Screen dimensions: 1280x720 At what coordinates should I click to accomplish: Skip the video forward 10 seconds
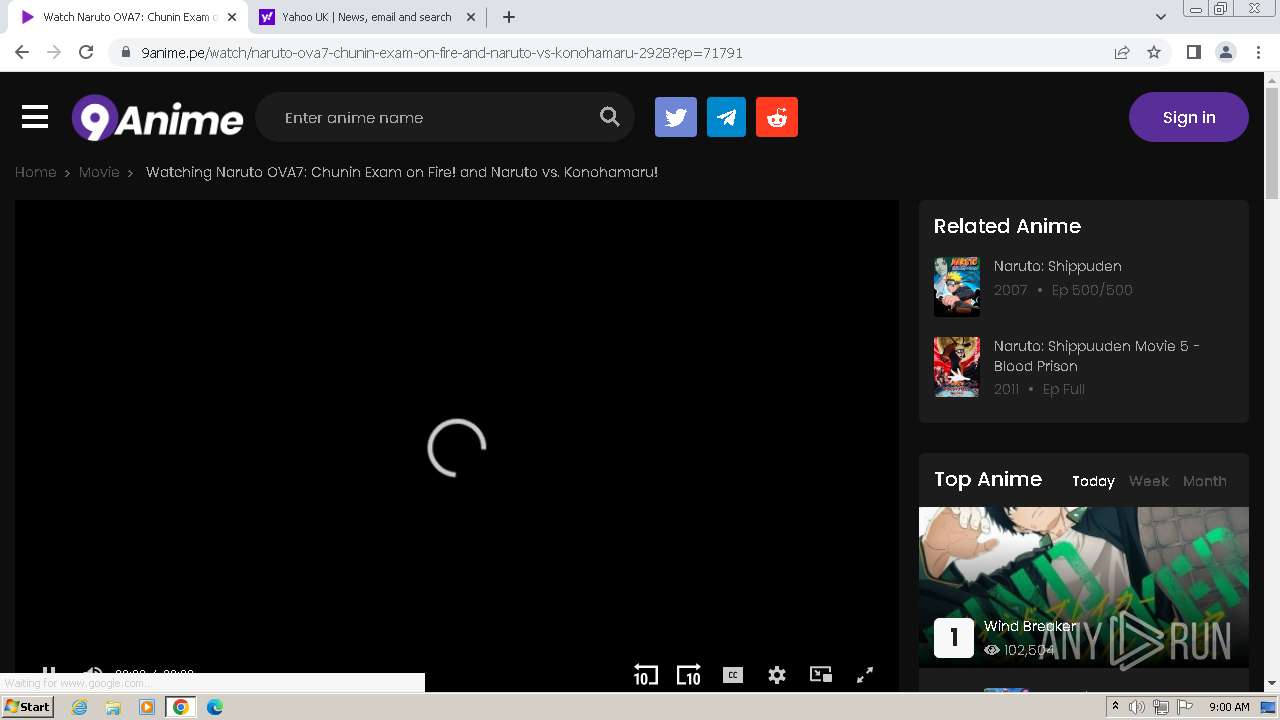(688, 675)
